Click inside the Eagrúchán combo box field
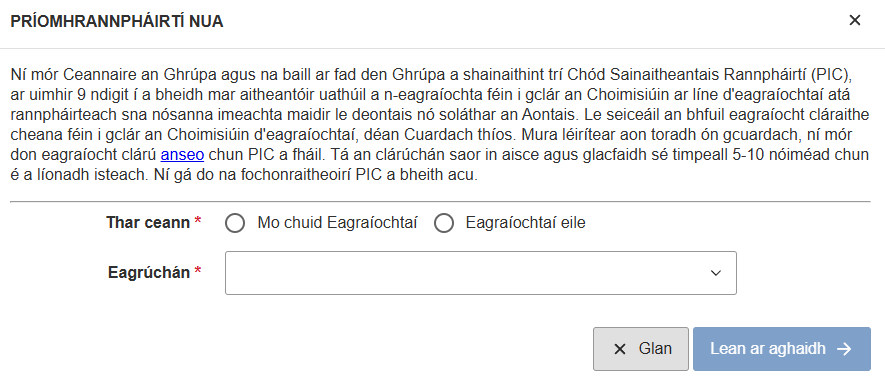 pyautogui.click(x=481, y=273)
